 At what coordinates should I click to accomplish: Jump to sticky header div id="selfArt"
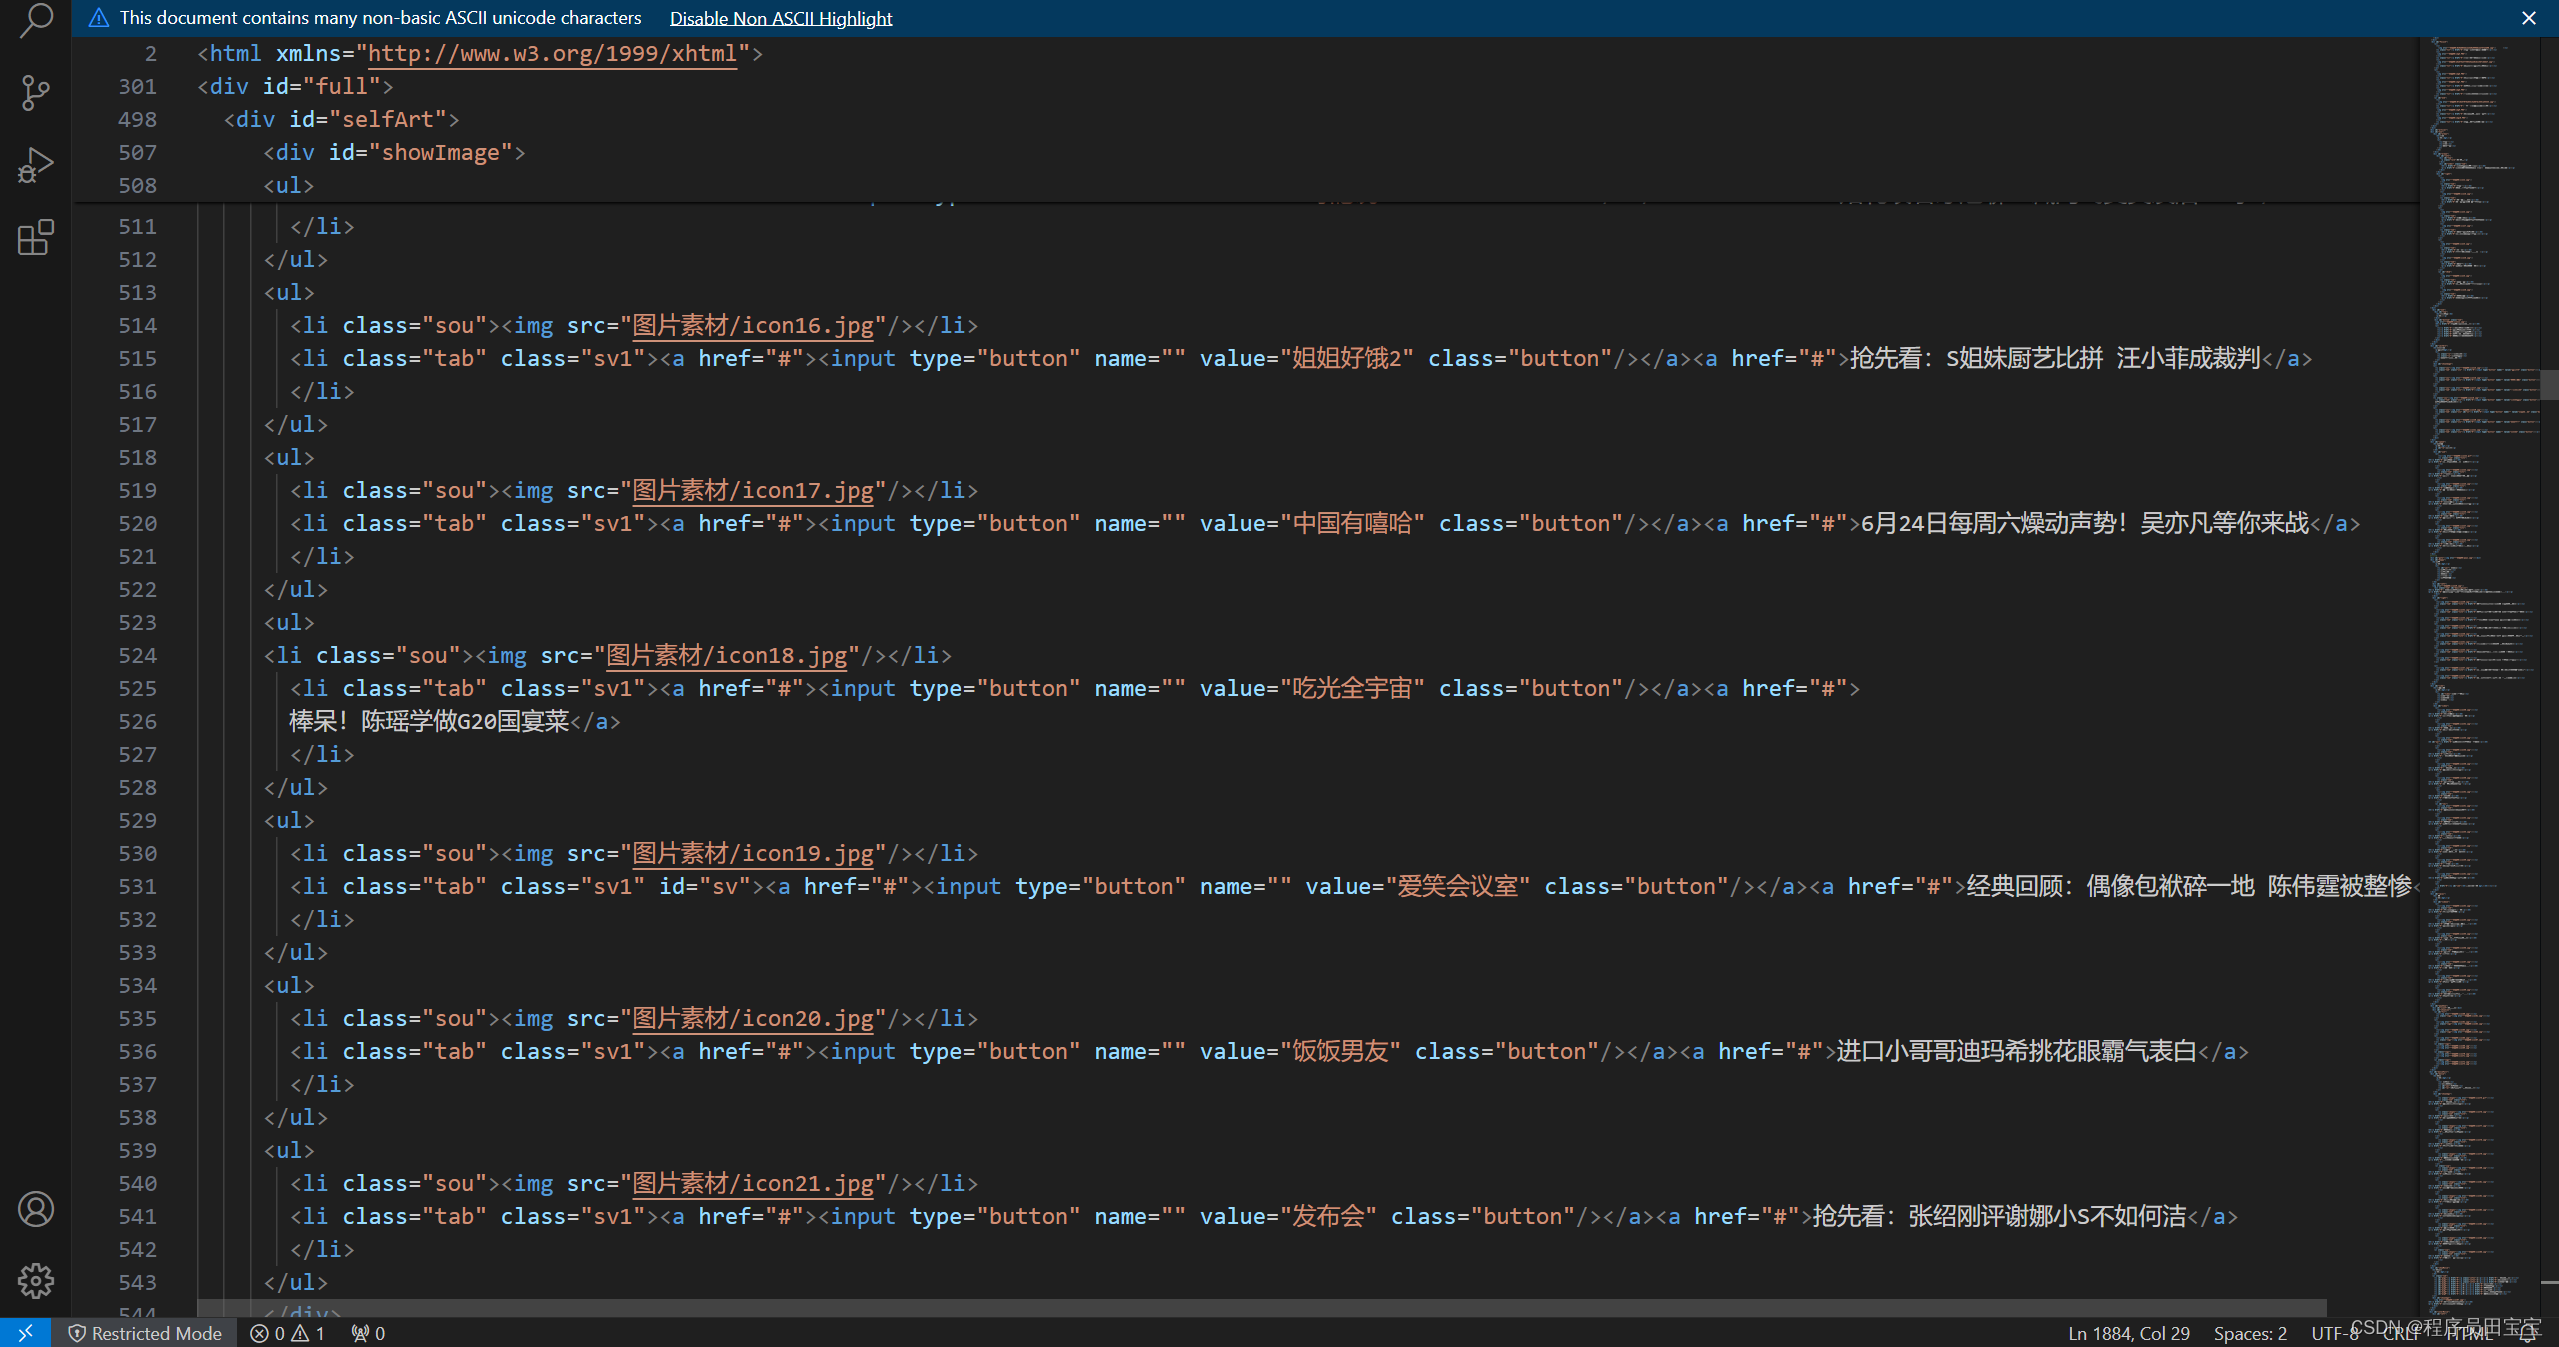click(x=340, y=119)
